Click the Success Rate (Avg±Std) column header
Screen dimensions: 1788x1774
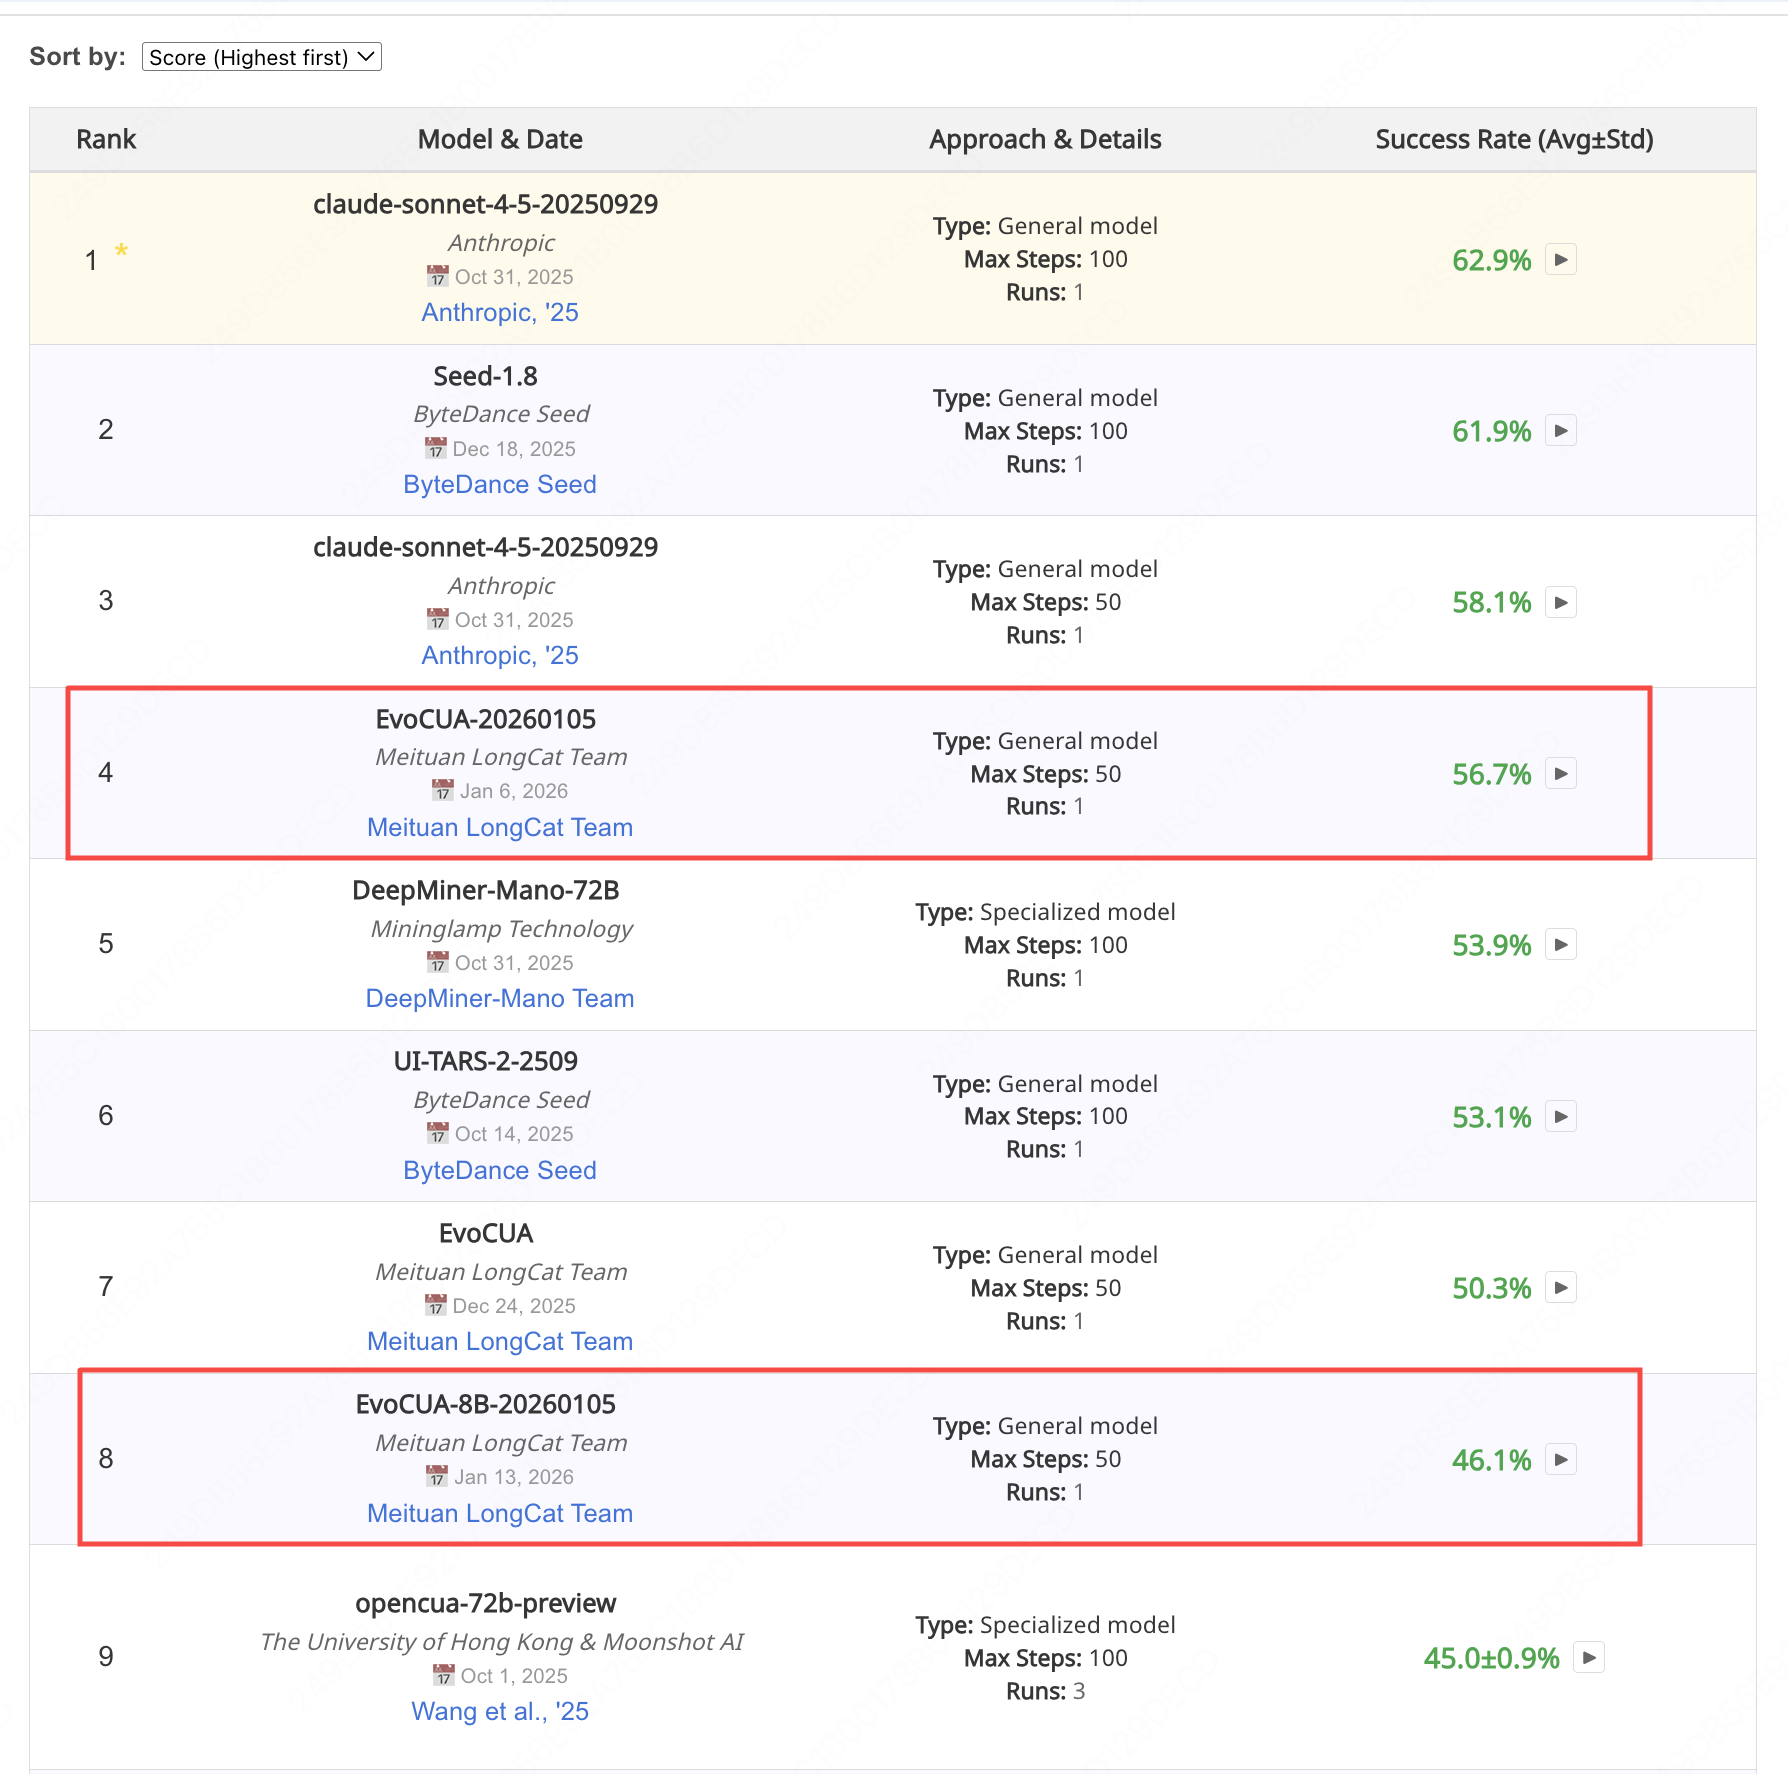point(1514,139)
